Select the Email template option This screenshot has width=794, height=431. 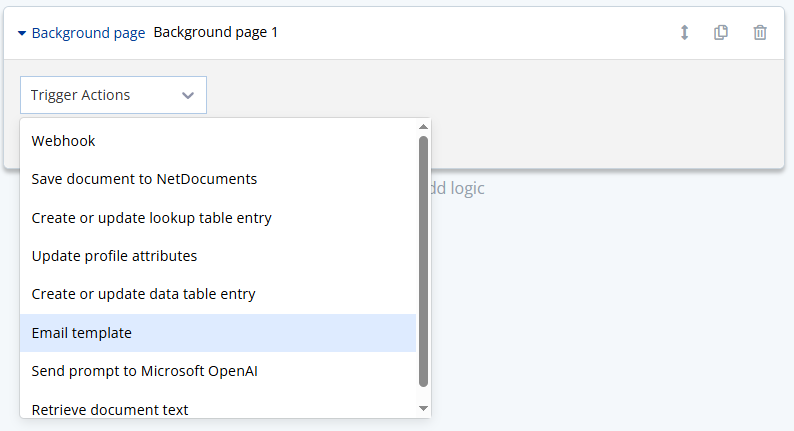point(218,333)
